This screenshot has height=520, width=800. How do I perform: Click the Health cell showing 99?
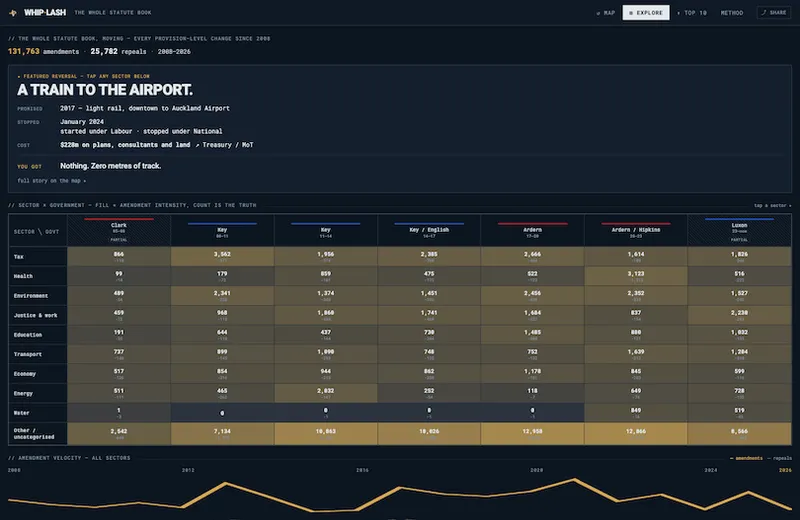pos(119,276)
